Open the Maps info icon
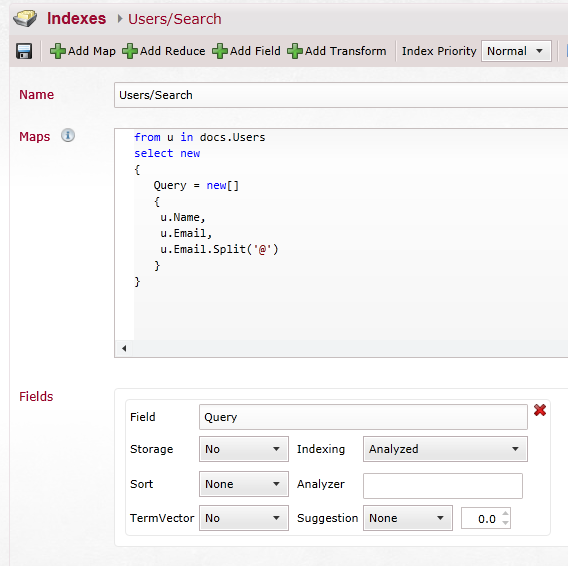Screen dimensions: 568x566 tap(68, 136)
